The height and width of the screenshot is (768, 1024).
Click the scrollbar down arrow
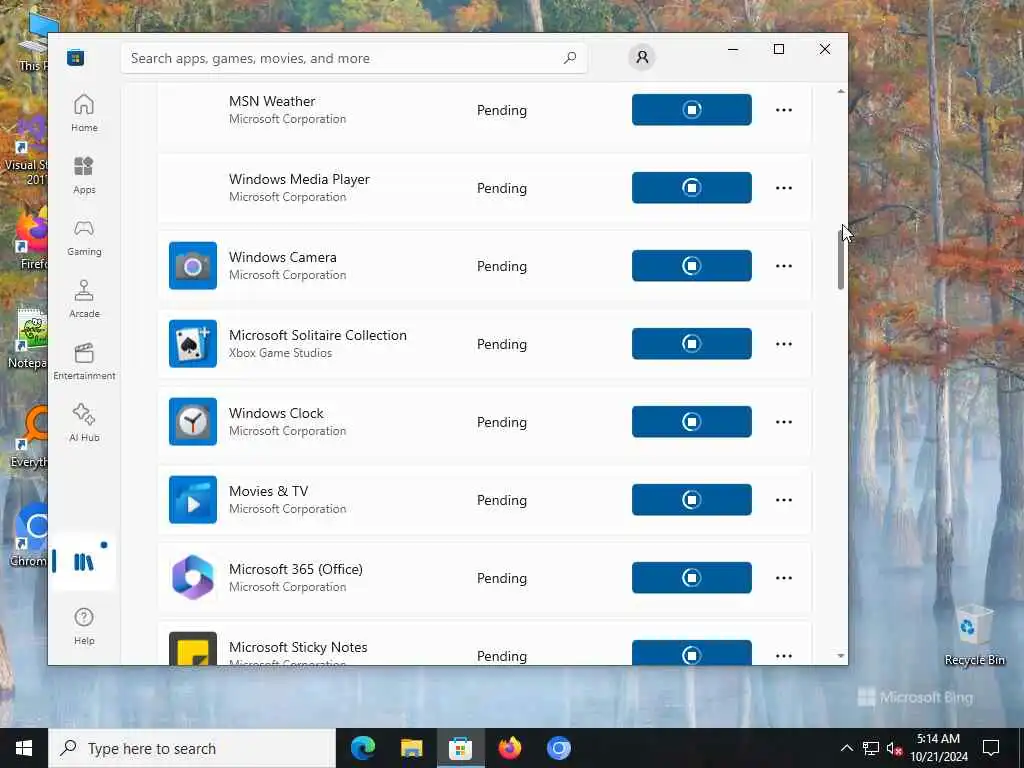tap(840, 656)
